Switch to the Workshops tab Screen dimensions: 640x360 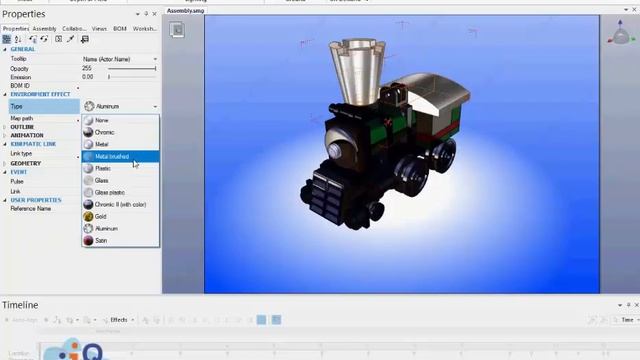coord(144,29)
